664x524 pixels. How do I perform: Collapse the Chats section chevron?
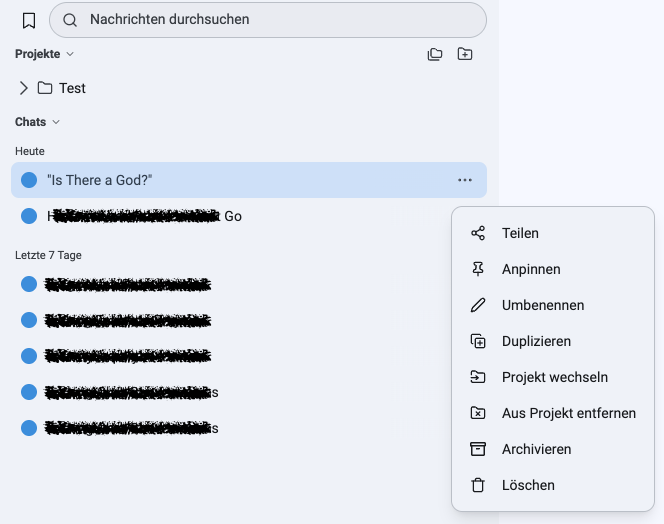coord(56,122)
